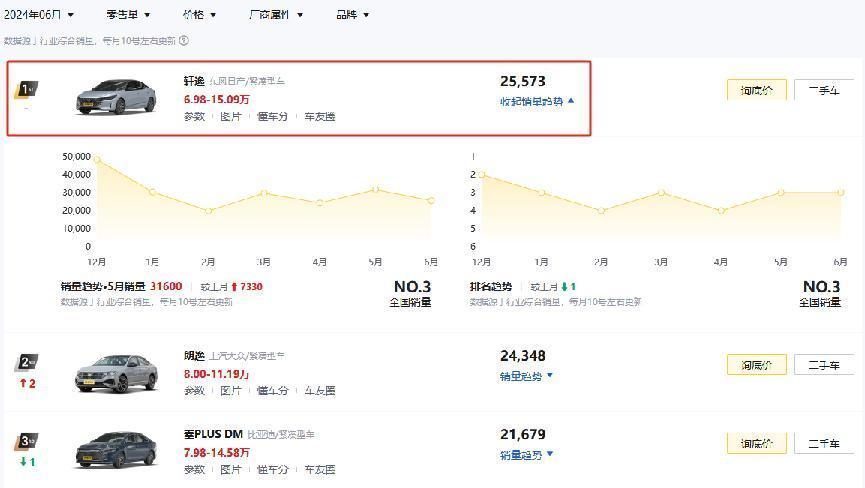Image resolution: width=865 pixels, height=488 pixels.
Task: Open 参数 link under 轩逸
Action: pyautogui.click(x=194, y=117)
